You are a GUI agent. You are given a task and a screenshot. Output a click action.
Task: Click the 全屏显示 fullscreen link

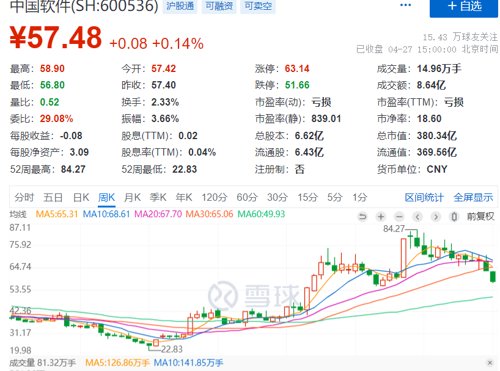(473, 197)
